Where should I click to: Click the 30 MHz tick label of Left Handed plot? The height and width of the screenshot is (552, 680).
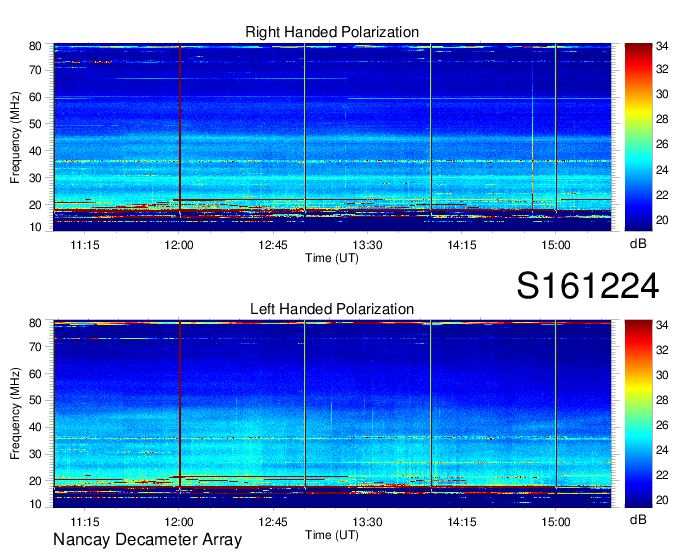[35, 454]
